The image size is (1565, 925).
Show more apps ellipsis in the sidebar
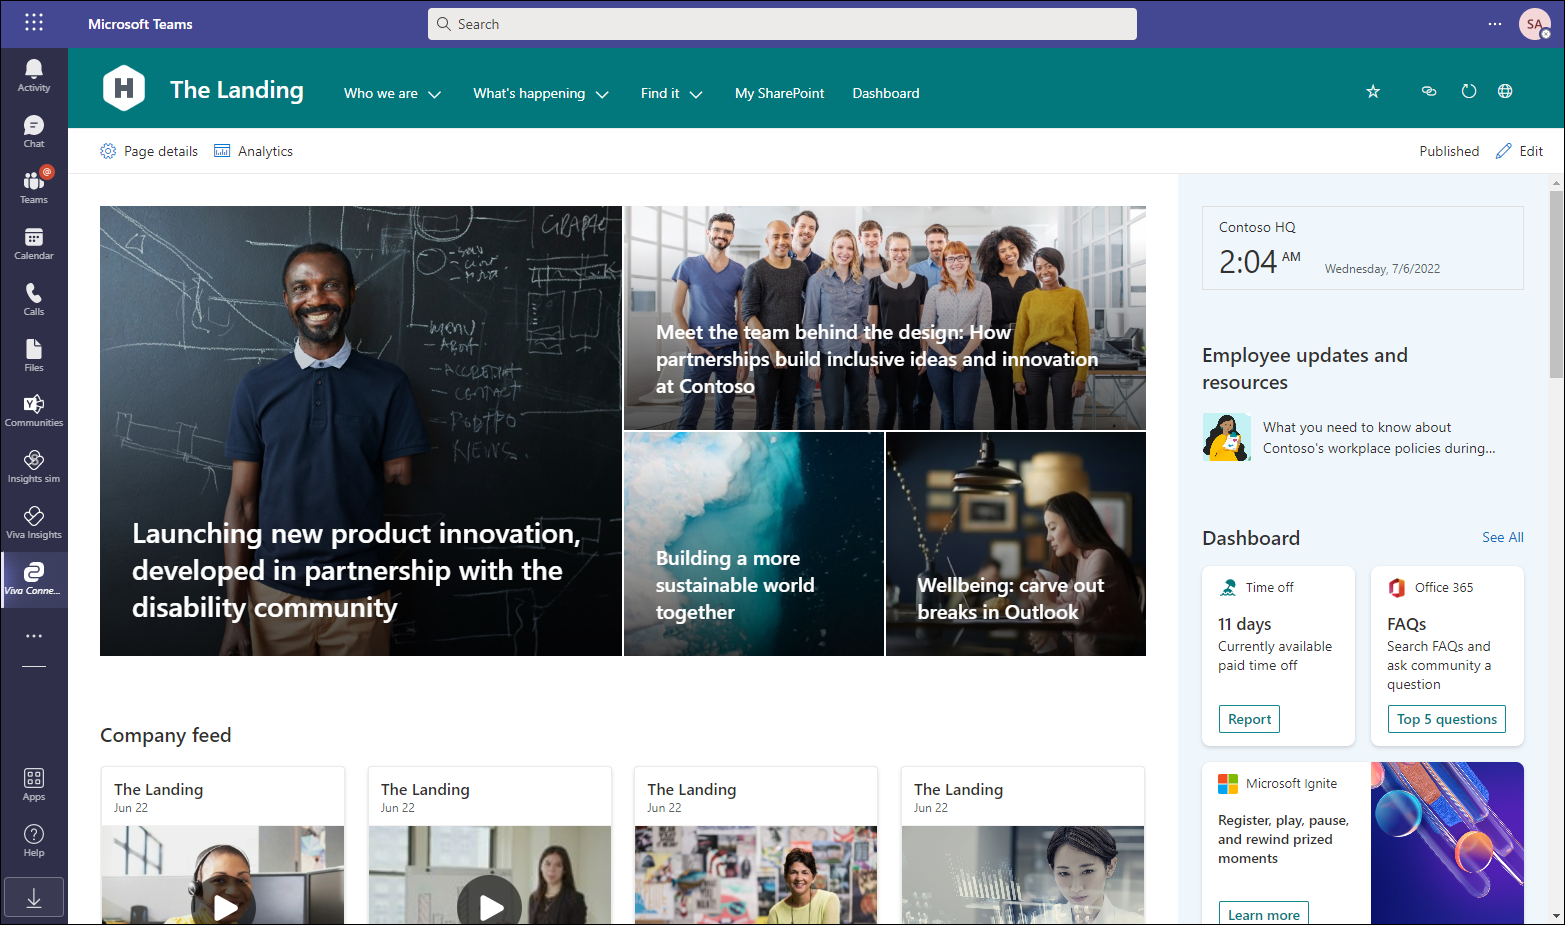pyautogui.click(x=34, y=636)
